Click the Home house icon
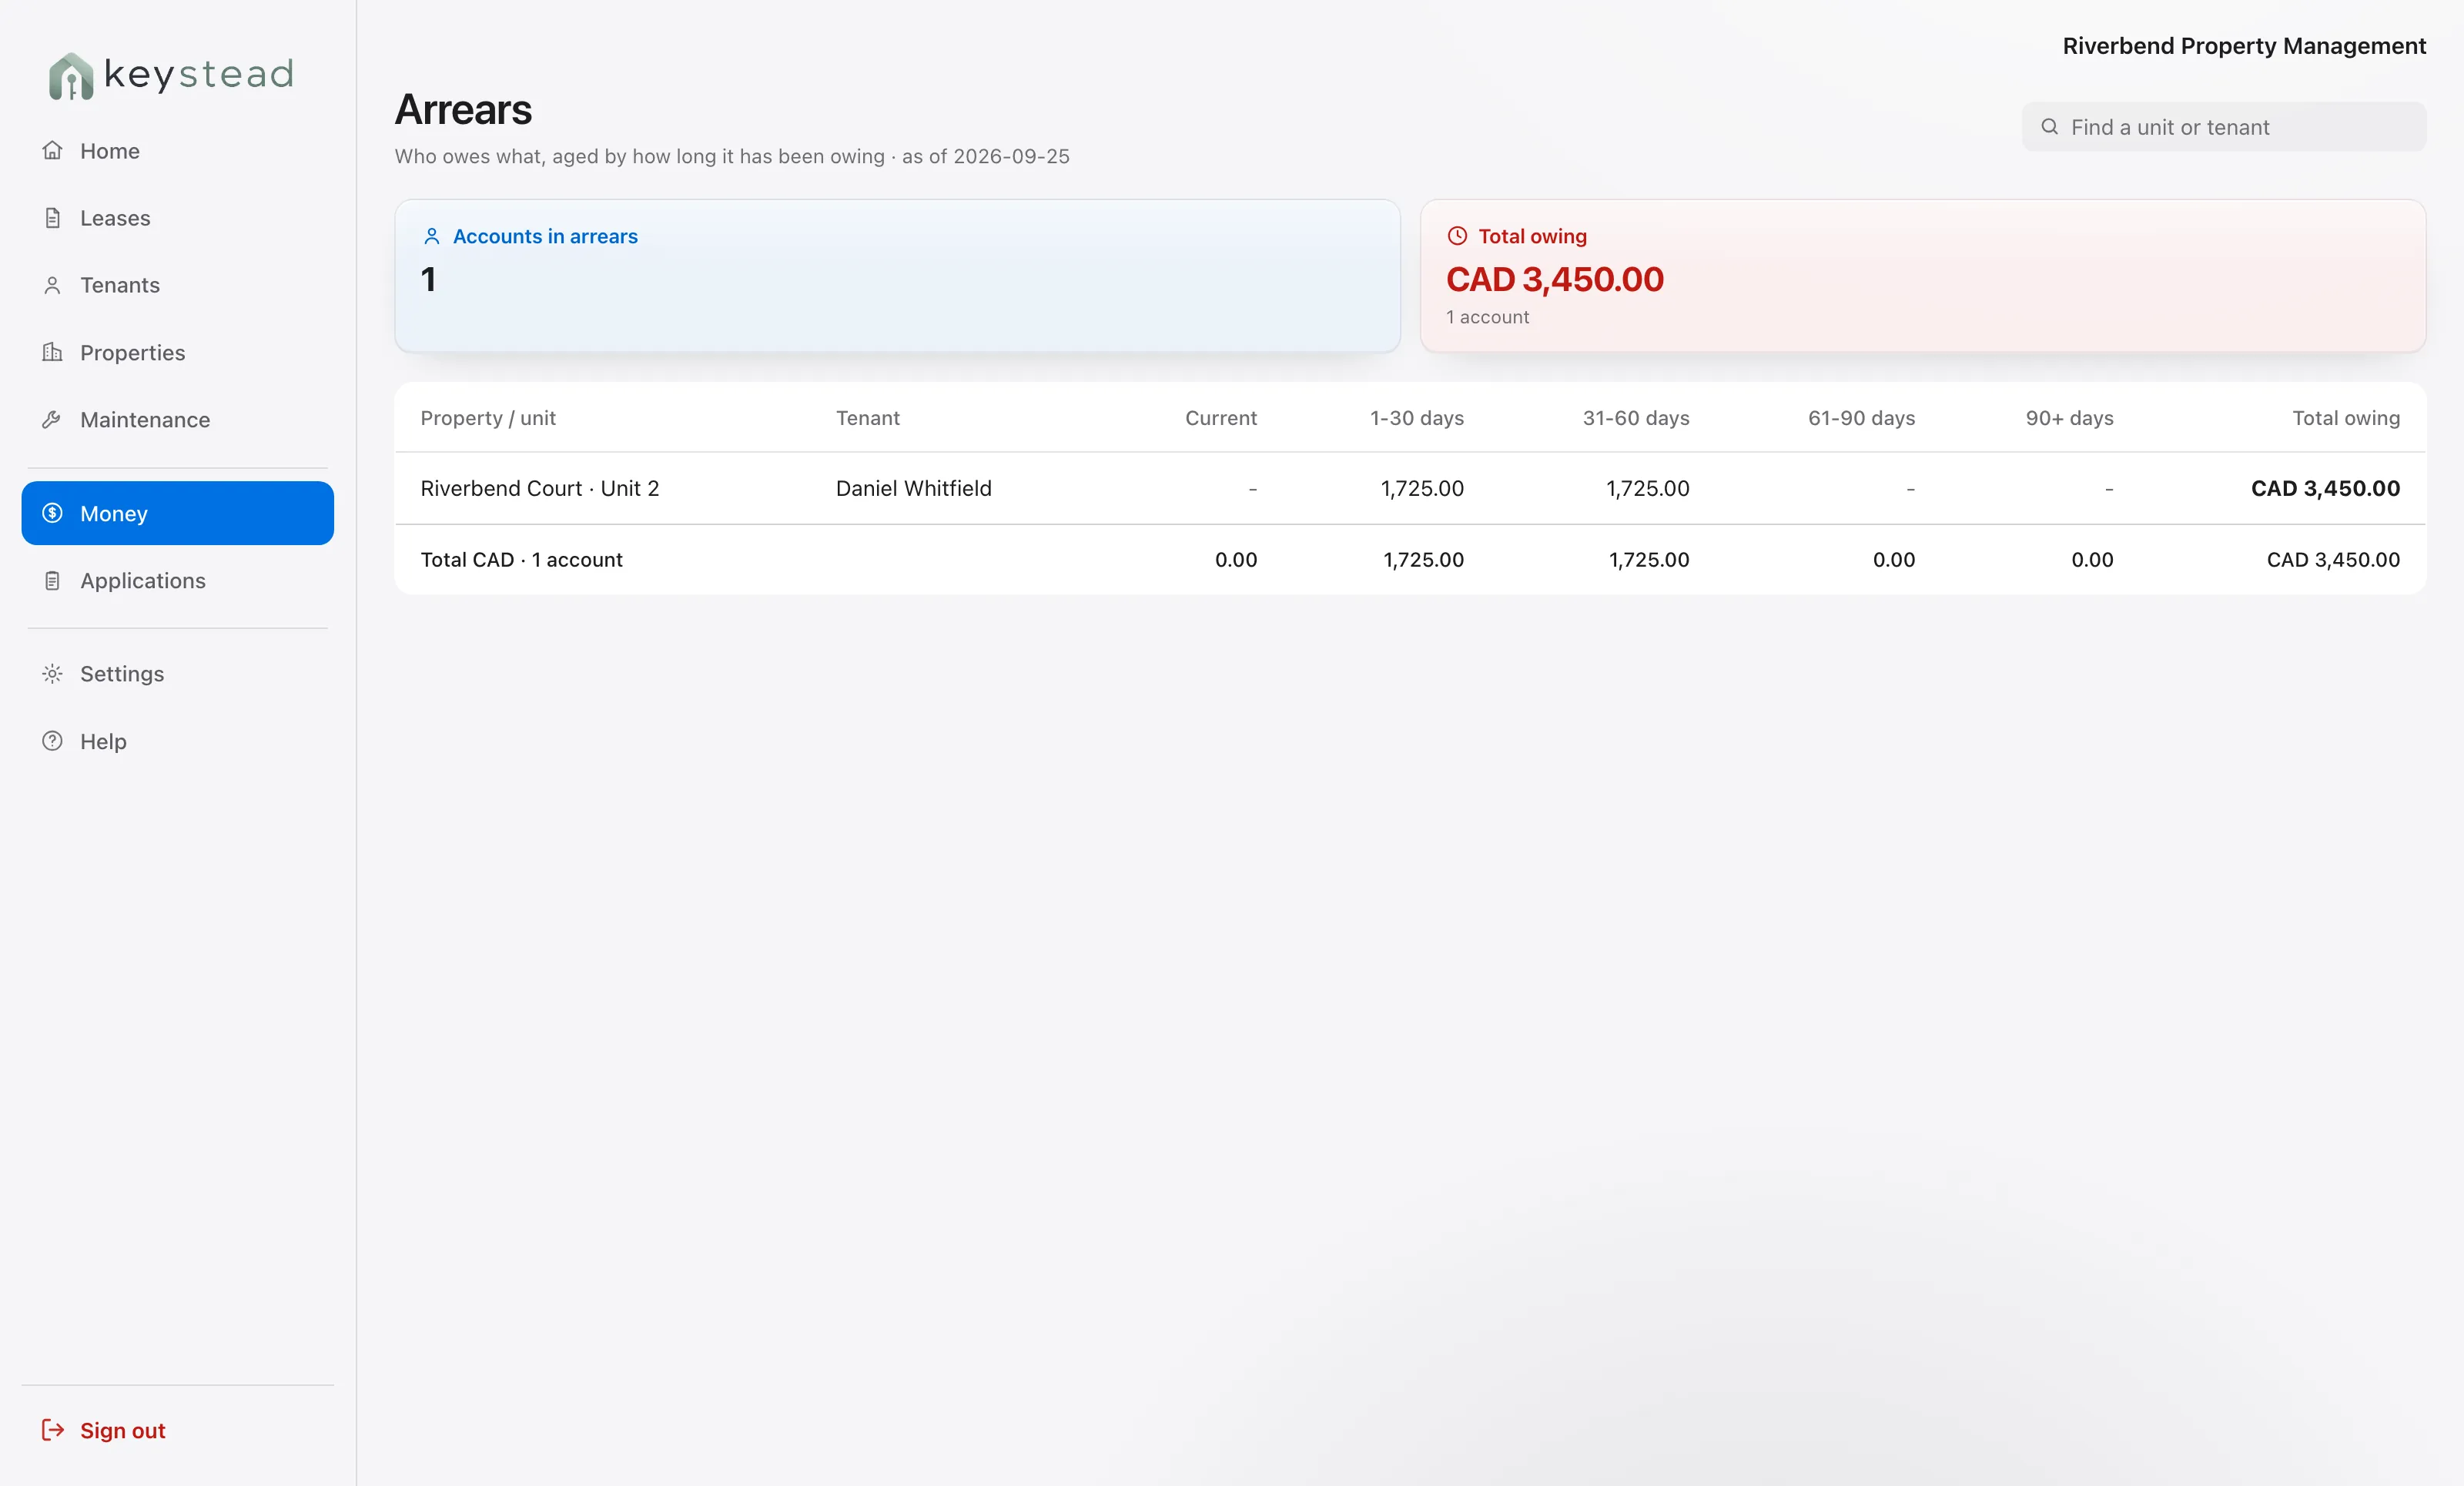Screen dimensions: 2464x1486 pos(52,151)
